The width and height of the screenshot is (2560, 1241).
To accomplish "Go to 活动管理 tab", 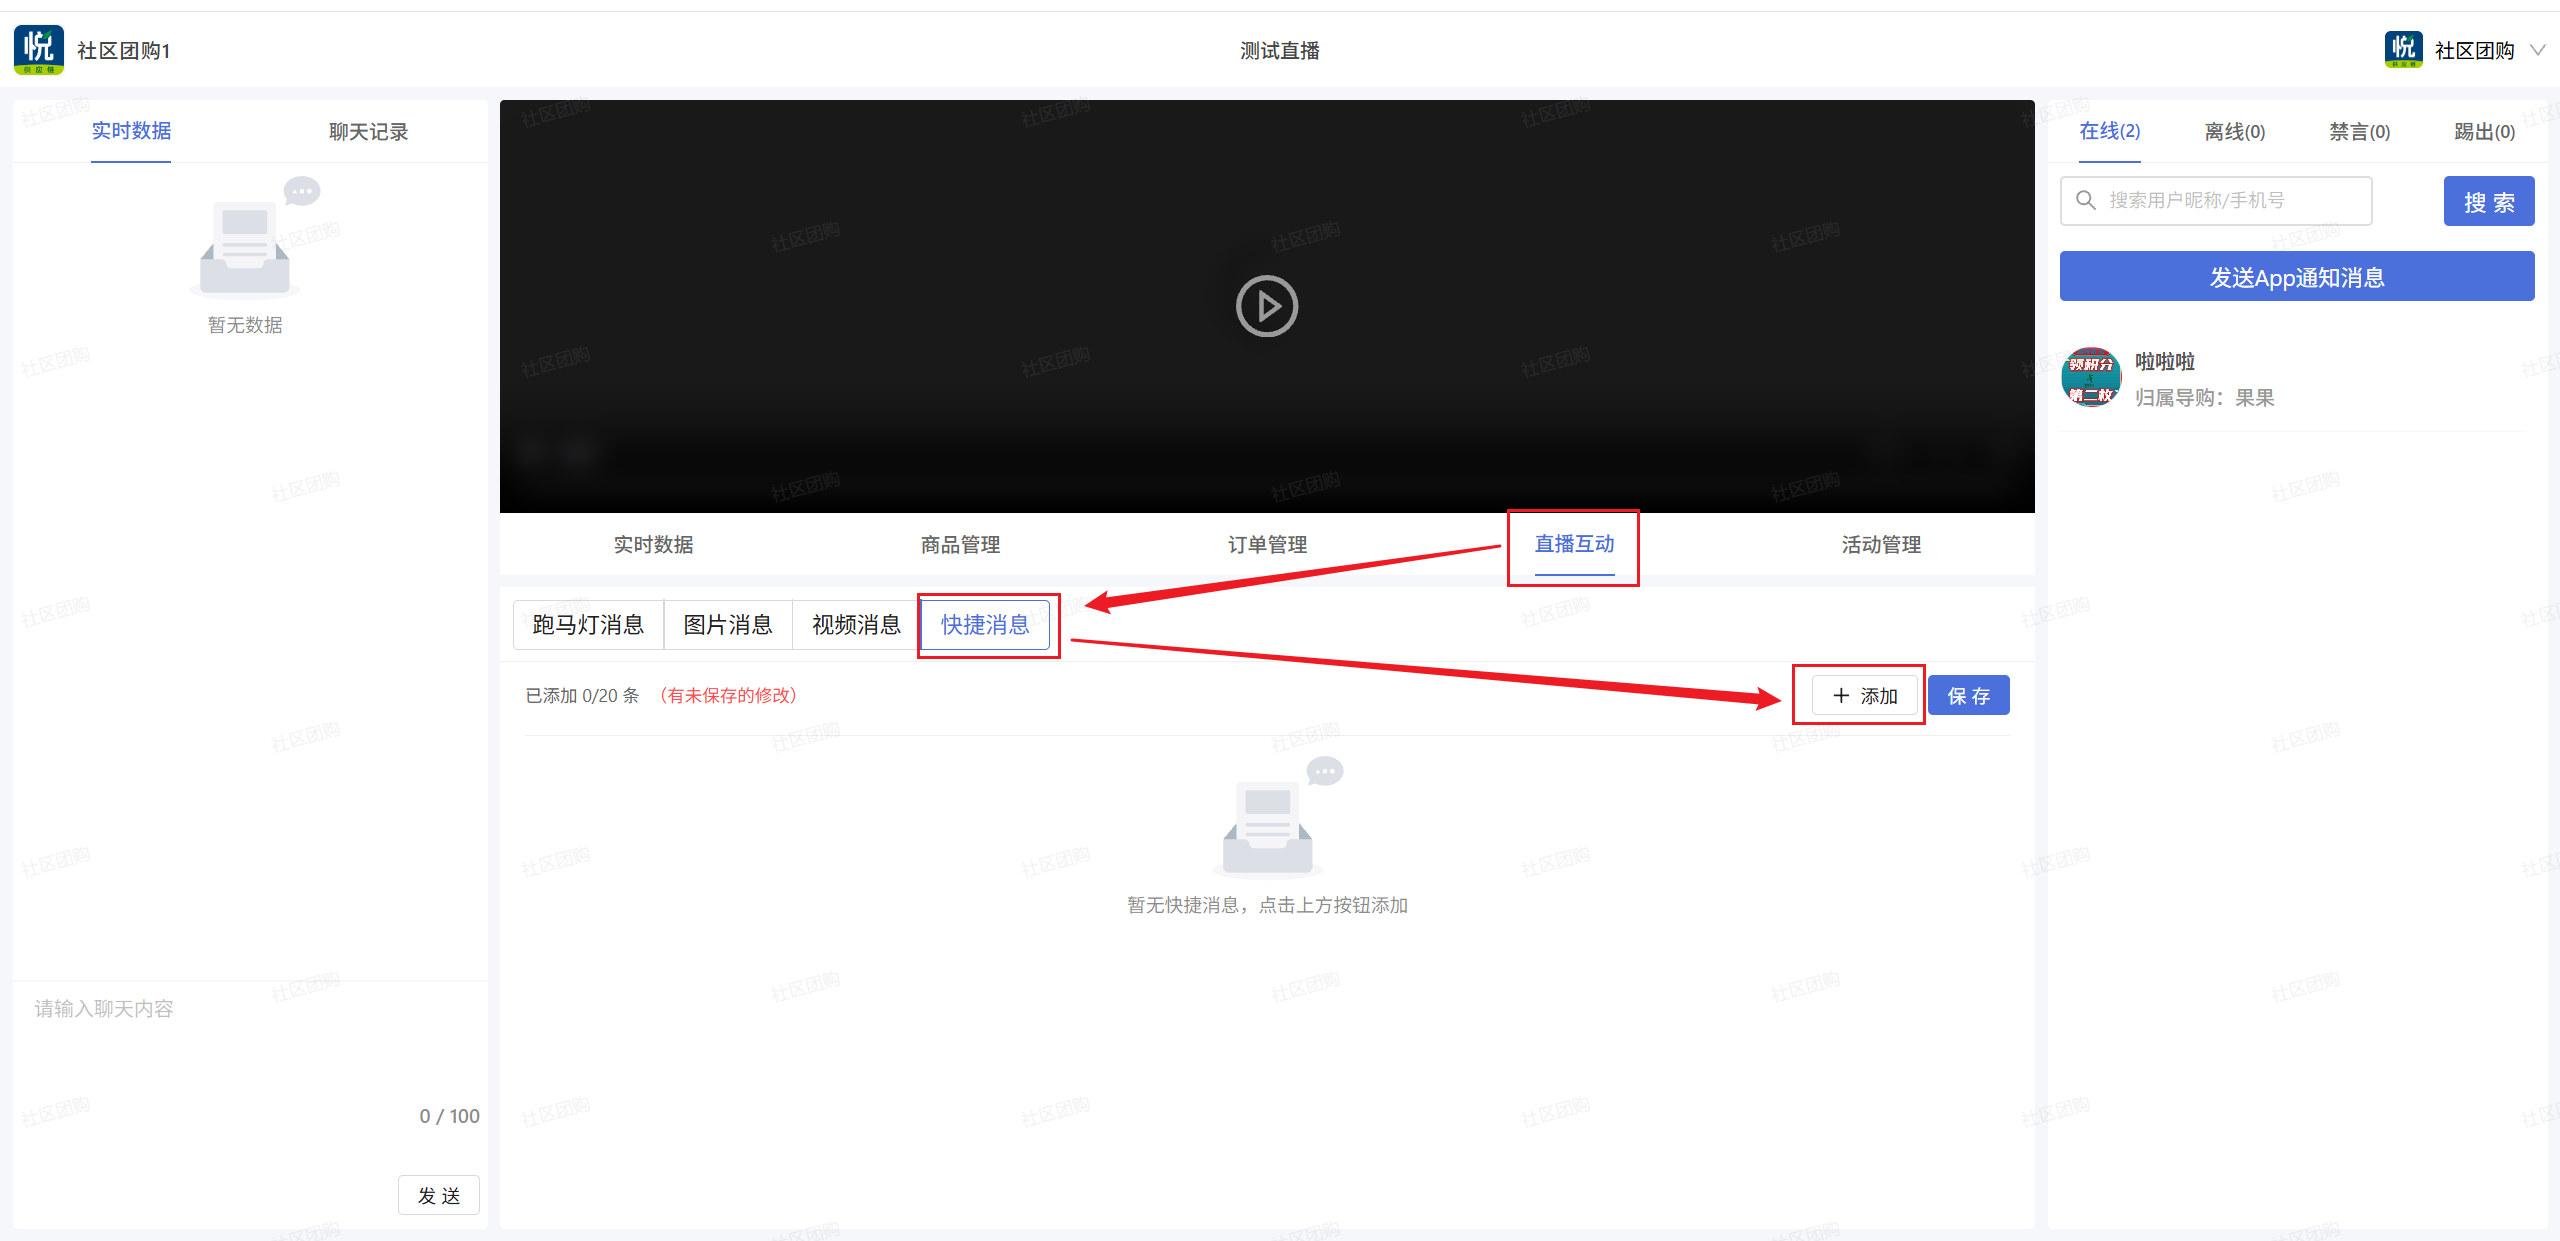I will point(1881,545).
